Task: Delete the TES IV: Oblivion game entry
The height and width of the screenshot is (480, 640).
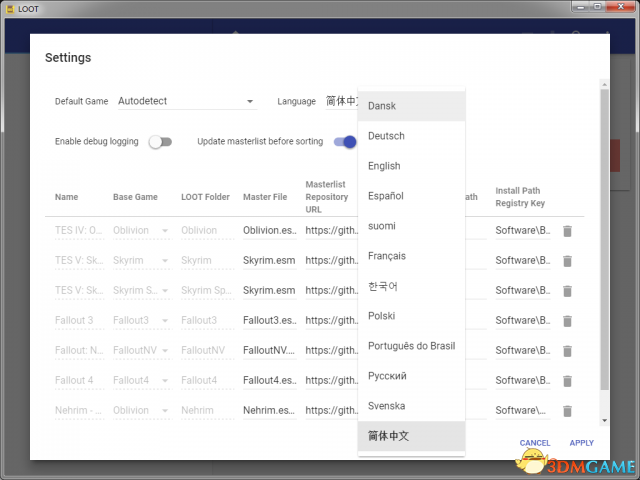Action: coord(567,231)
